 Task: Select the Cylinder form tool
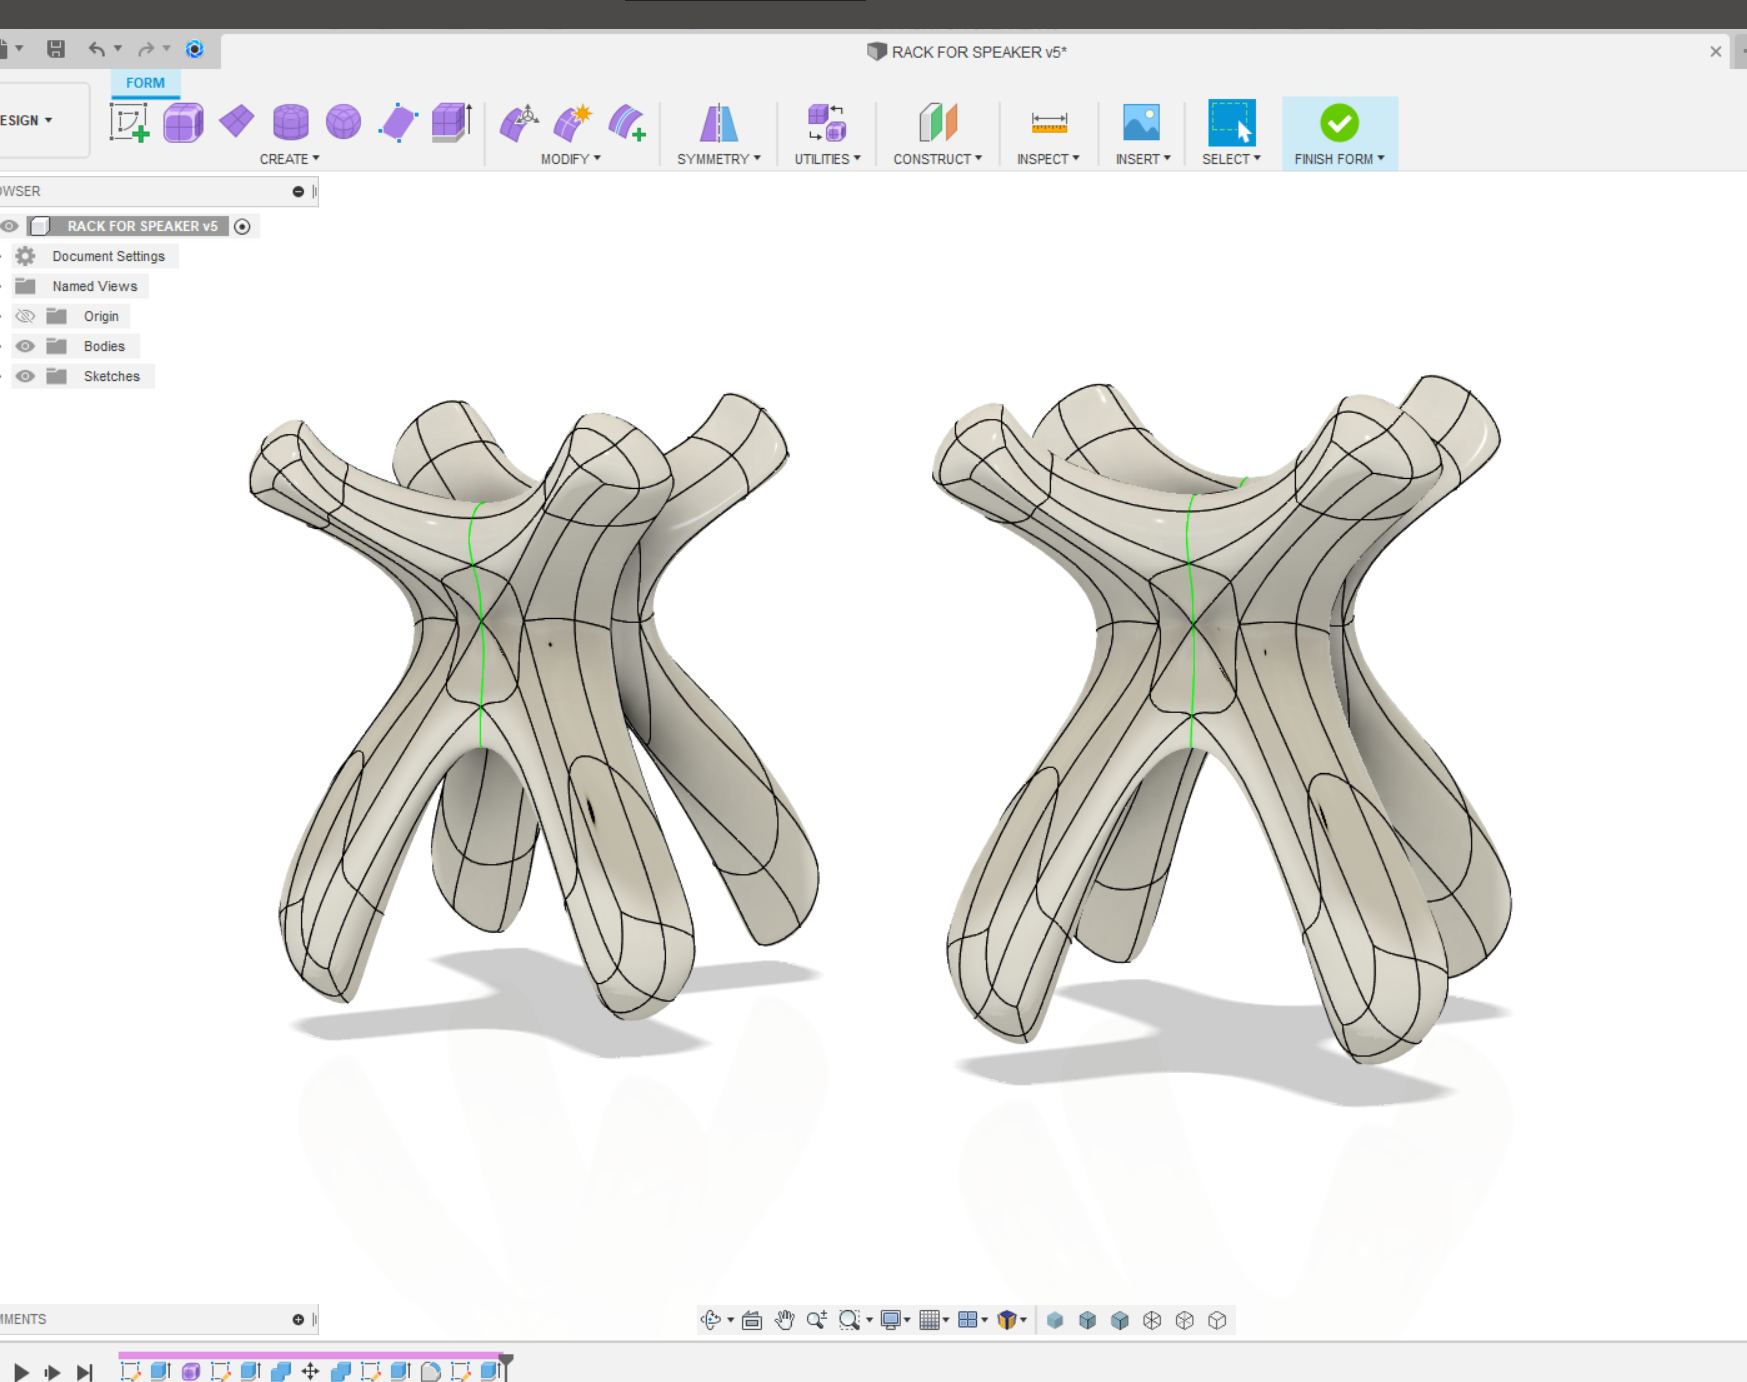[x=290, y=123]
